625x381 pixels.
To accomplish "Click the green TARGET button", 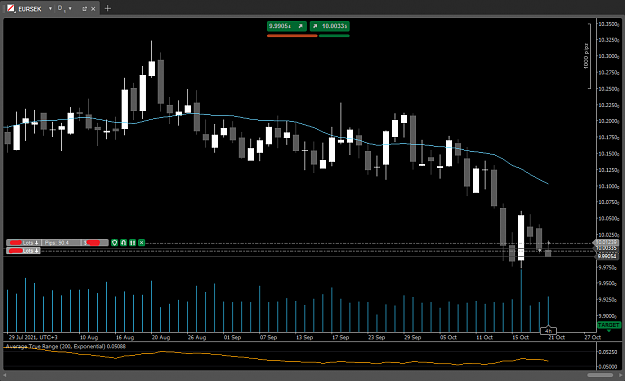I will pyautogui.click(x=609, y=325).
